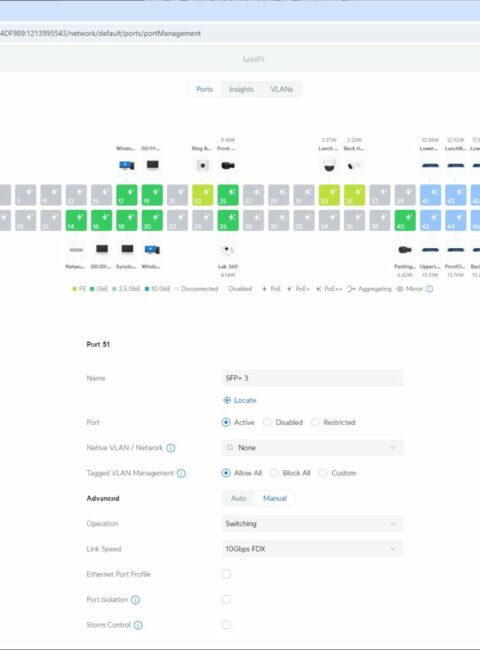
Task: Select yellow-green port 33
Action: (x=329, y=195)
